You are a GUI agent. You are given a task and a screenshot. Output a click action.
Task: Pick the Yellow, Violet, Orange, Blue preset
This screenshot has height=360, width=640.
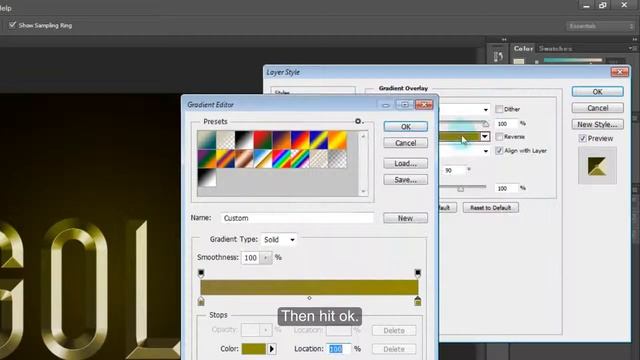tap(226, 159)
